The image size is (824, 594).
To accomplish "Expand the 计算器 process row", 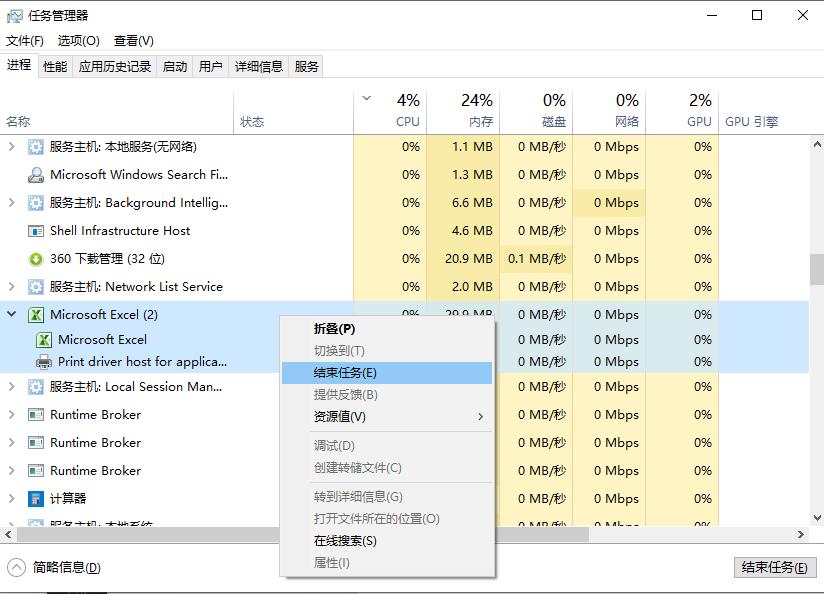I will (12, 498).
